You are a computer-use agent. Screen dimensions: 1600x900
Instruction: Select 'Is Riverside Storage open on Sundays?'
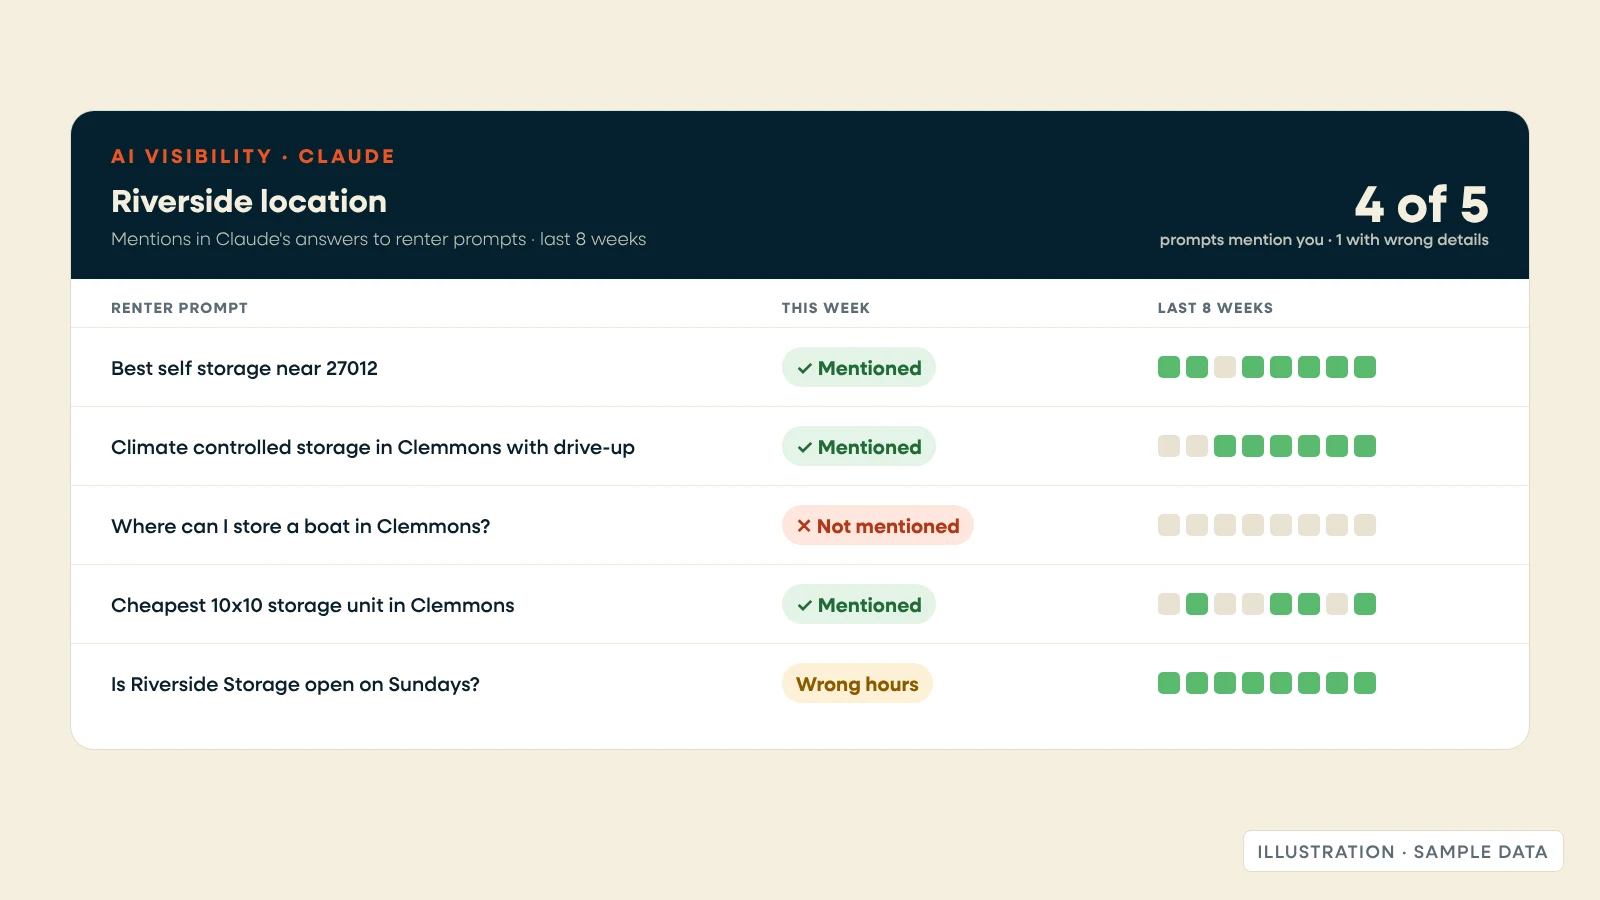pos(295,684)
